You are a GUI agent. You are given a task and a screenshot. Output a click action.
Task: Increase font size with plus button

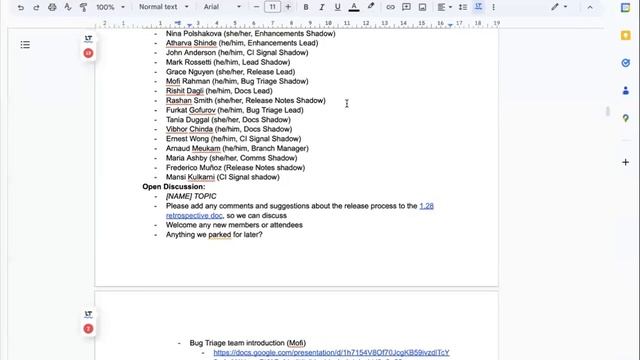288,7
